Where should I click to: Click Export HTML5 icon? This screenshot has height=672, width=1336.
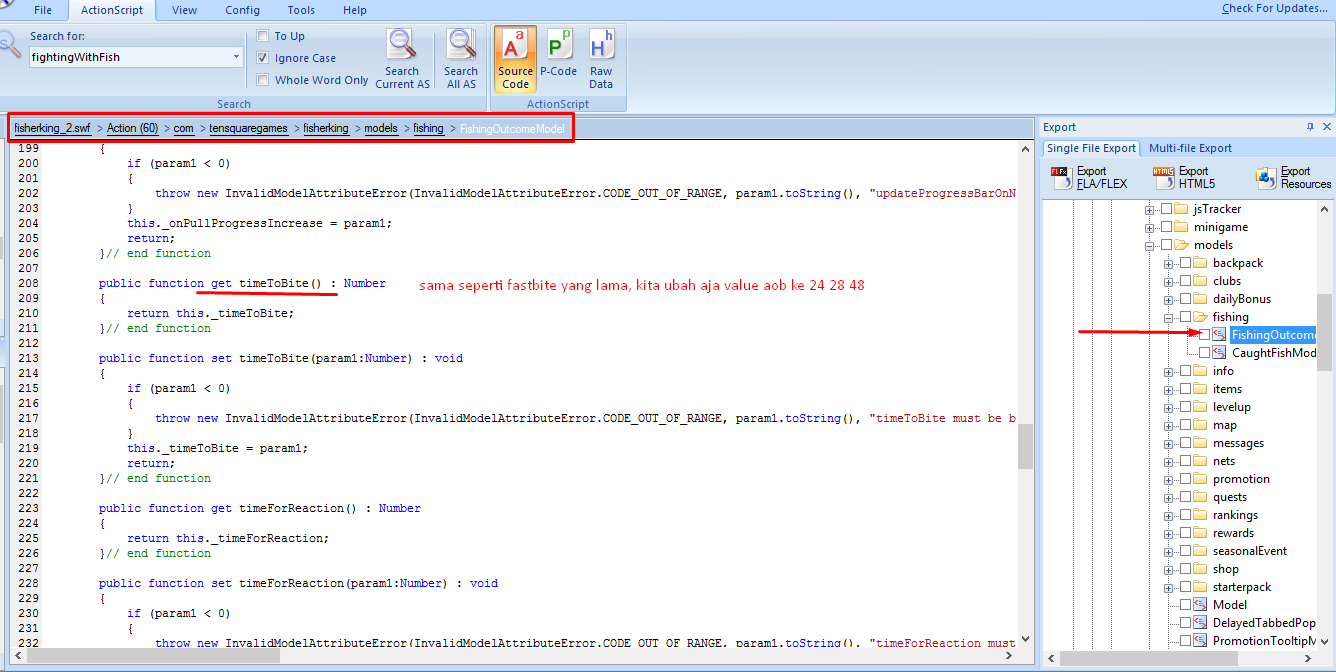coord(1164,178)
